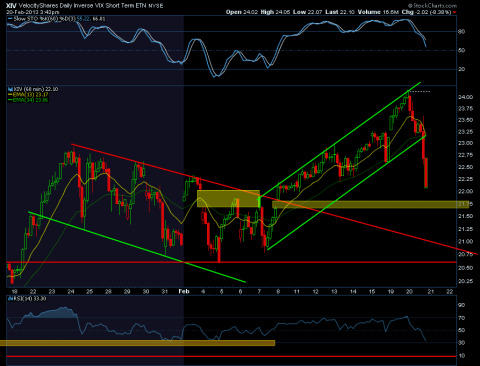
Task: Select the XIV ticker symbol title
Action: click(x=11, y=6)
